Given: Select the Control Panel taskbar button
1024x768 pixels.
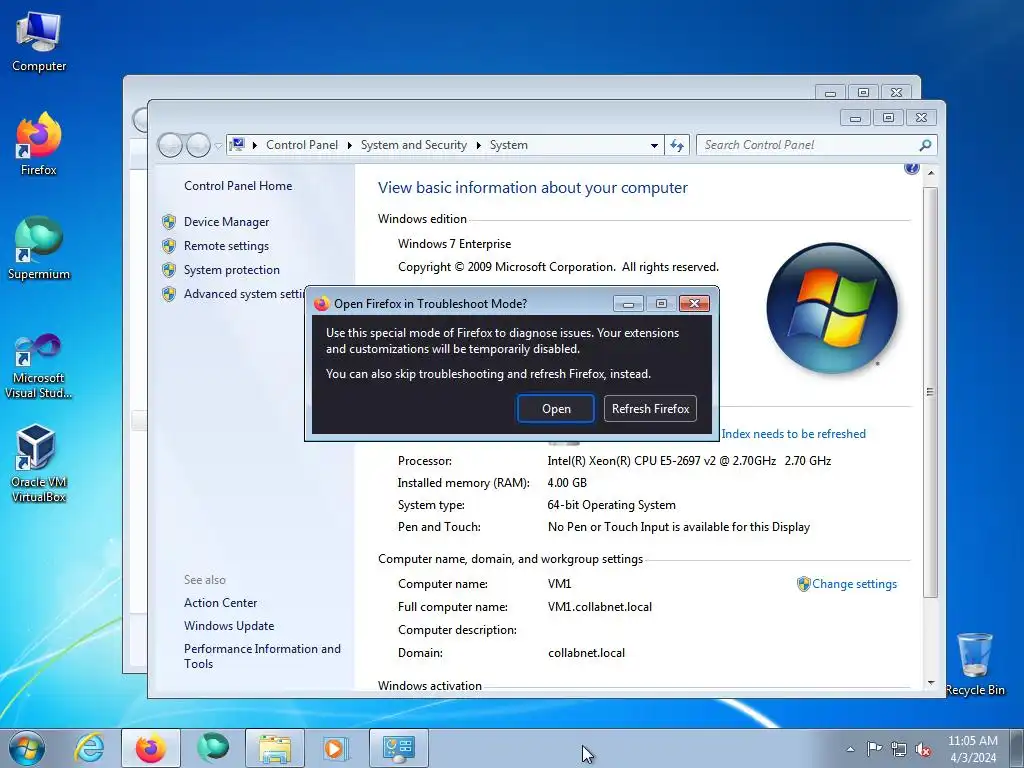Looking at the screenshot, I should (399, 748).
